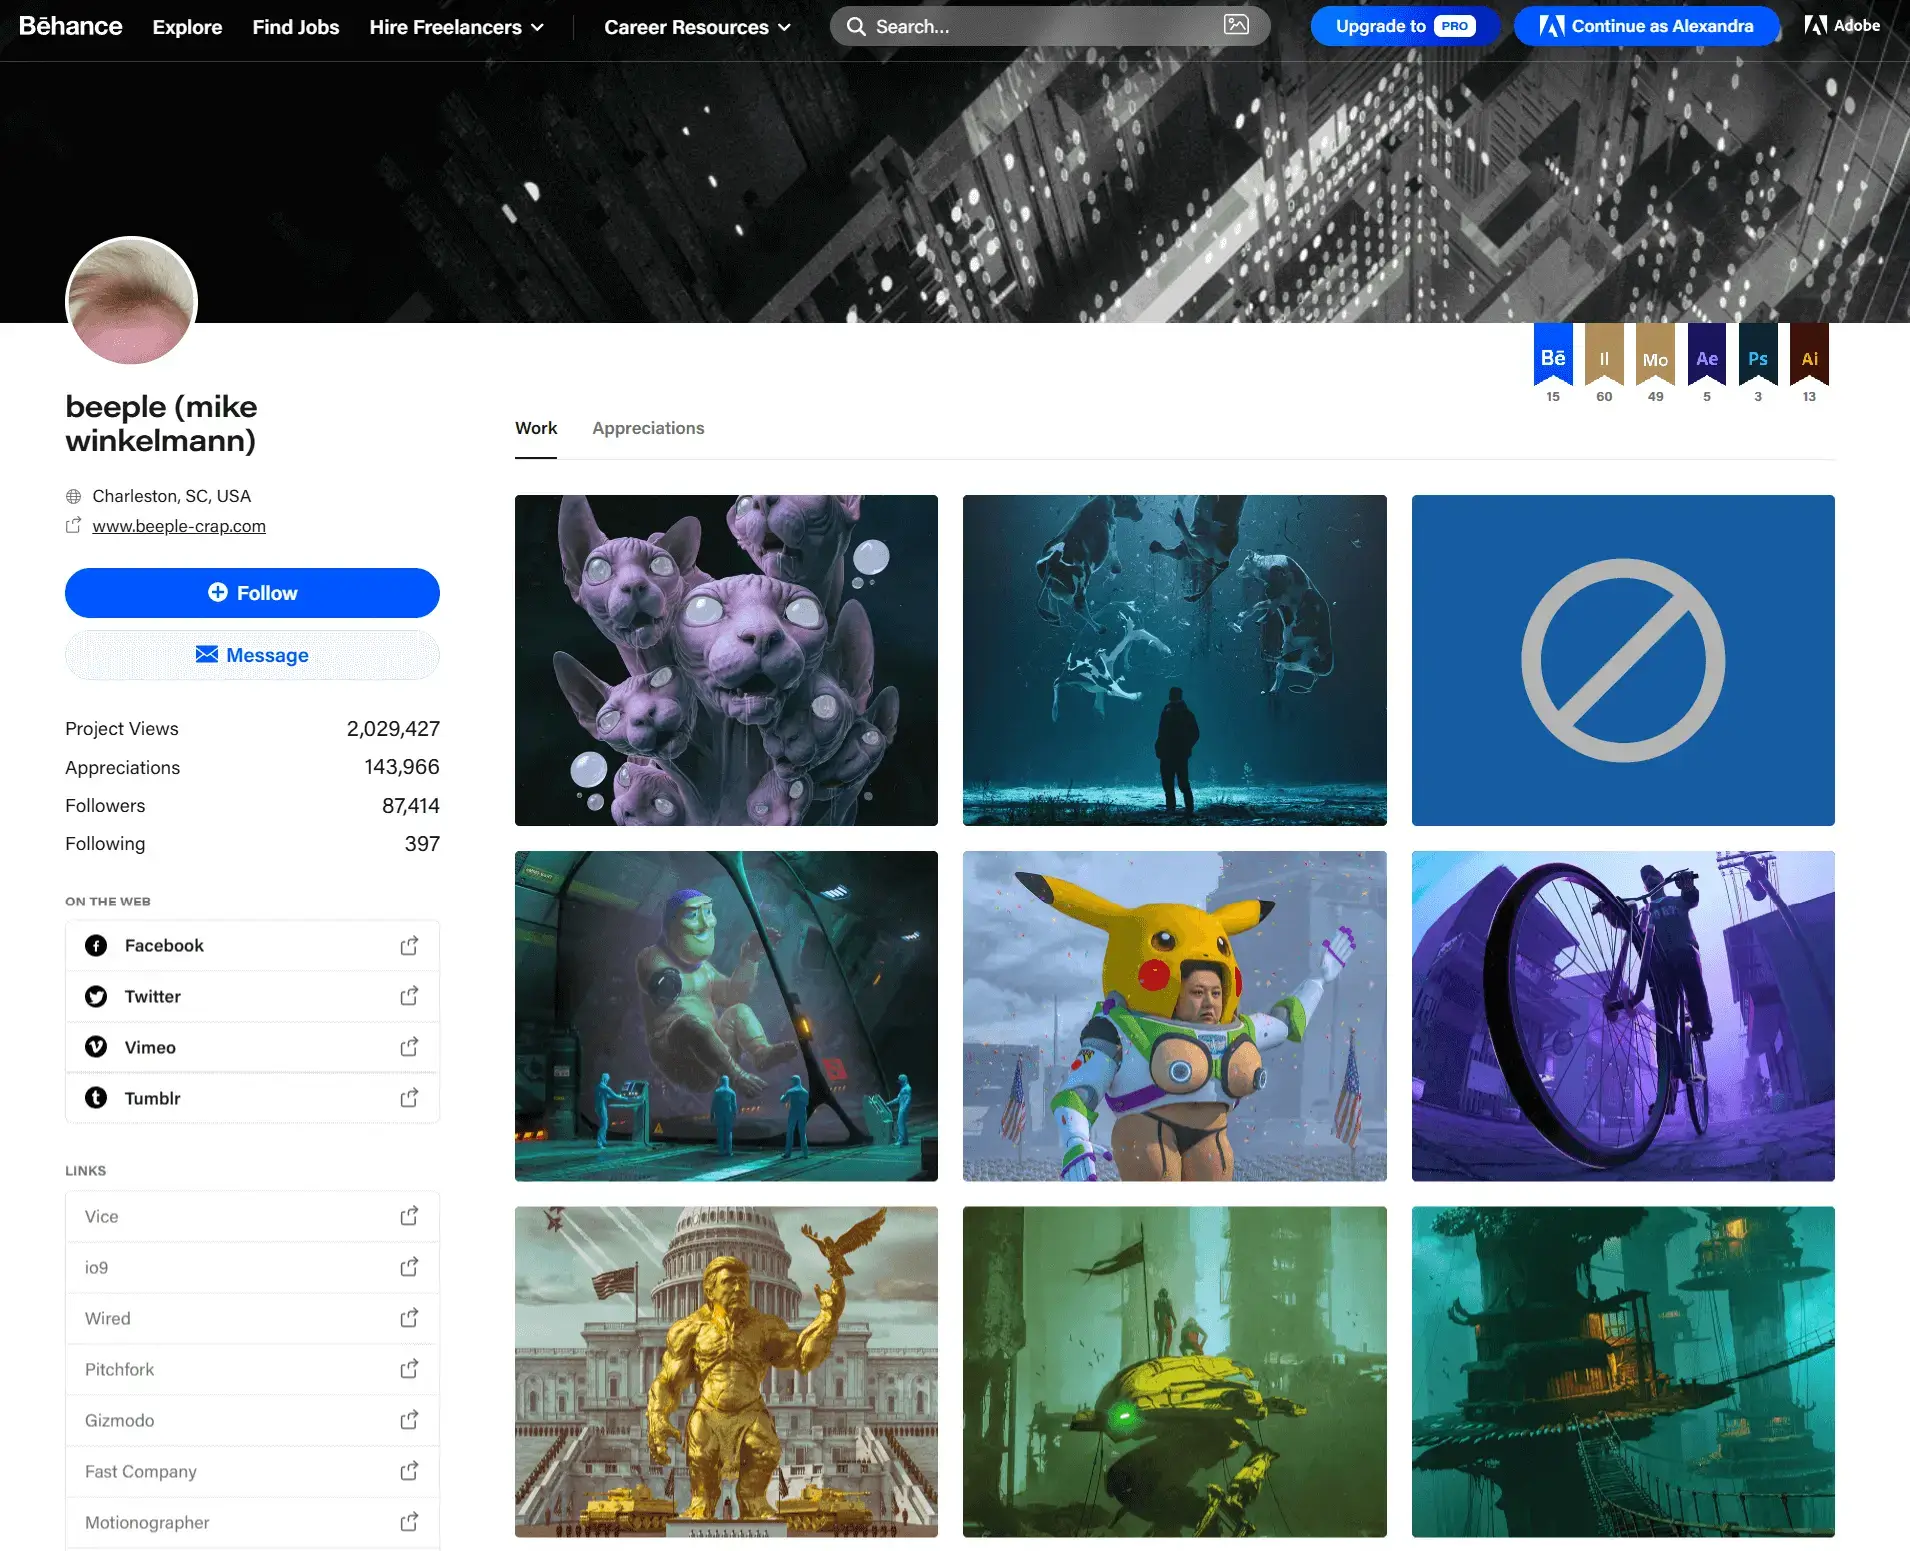Open image search camera icon

click(x=1236, y=25)
